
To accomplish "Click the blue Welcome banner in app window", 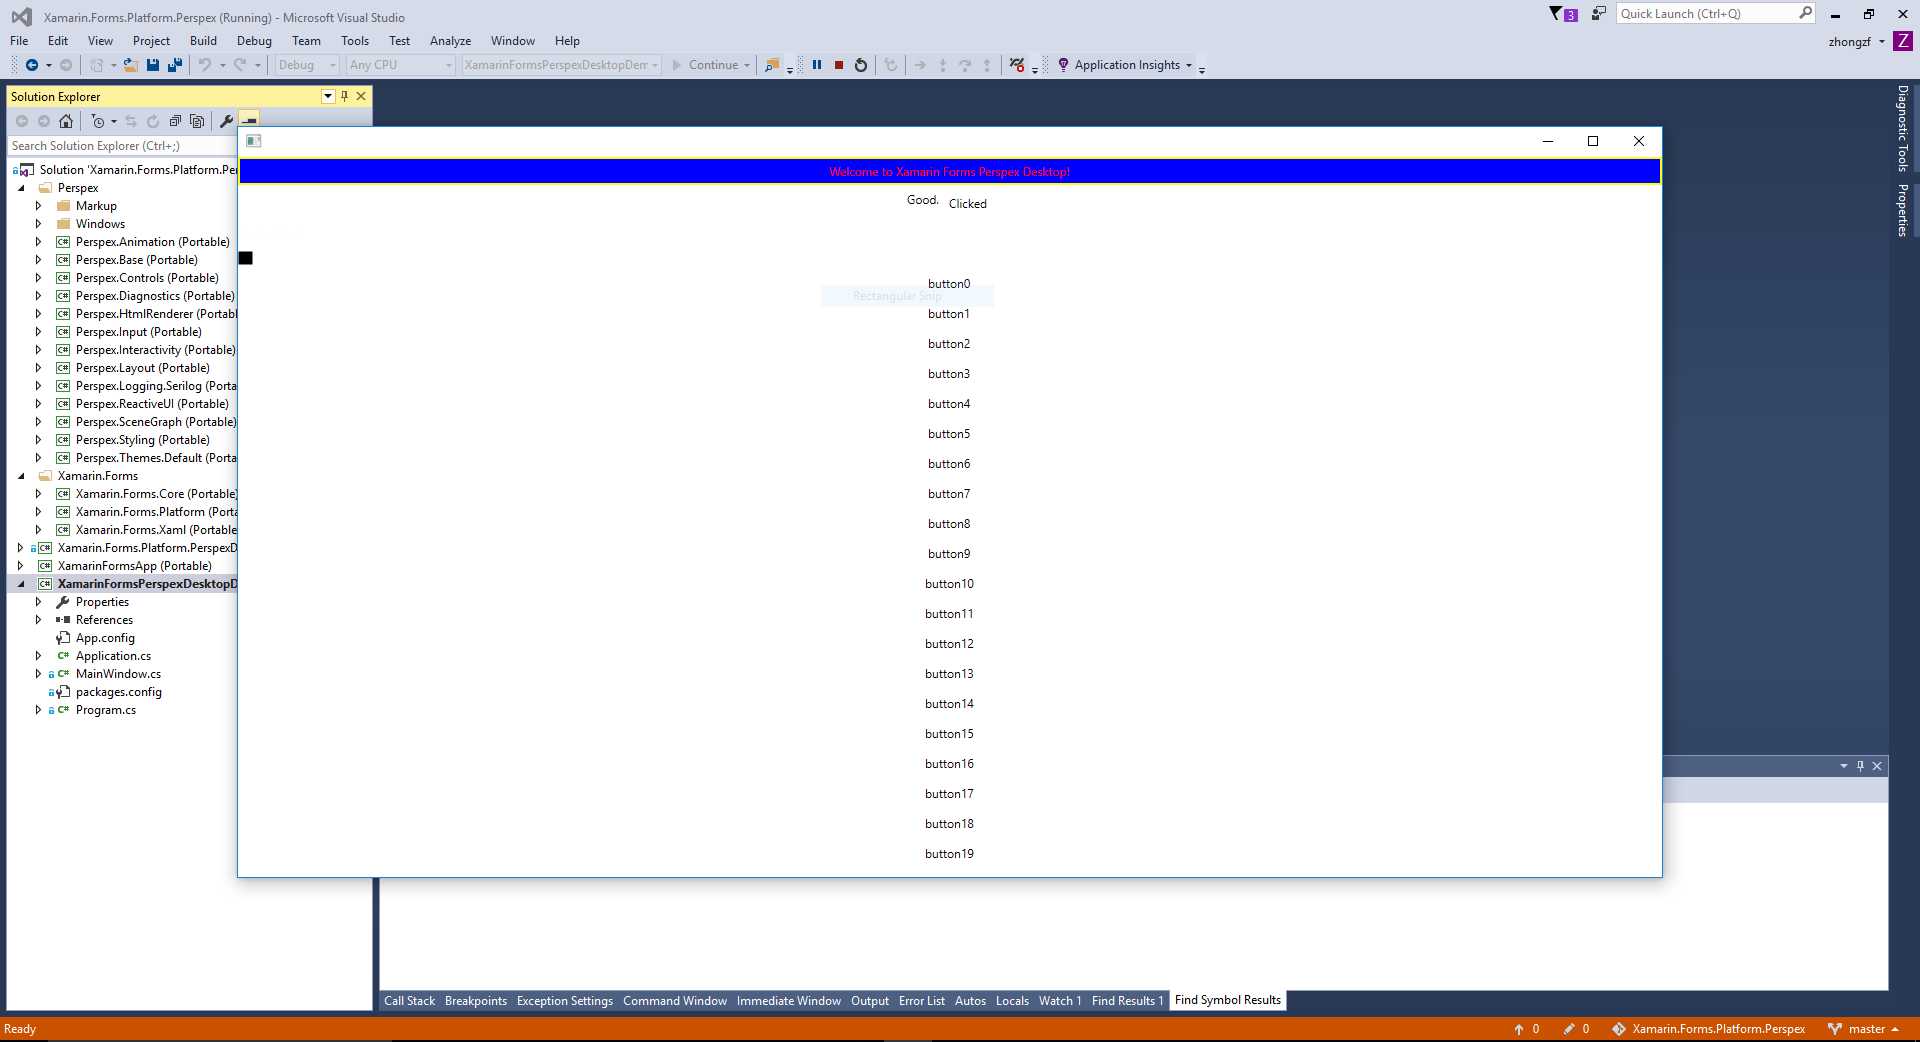I will click(949, 172).
